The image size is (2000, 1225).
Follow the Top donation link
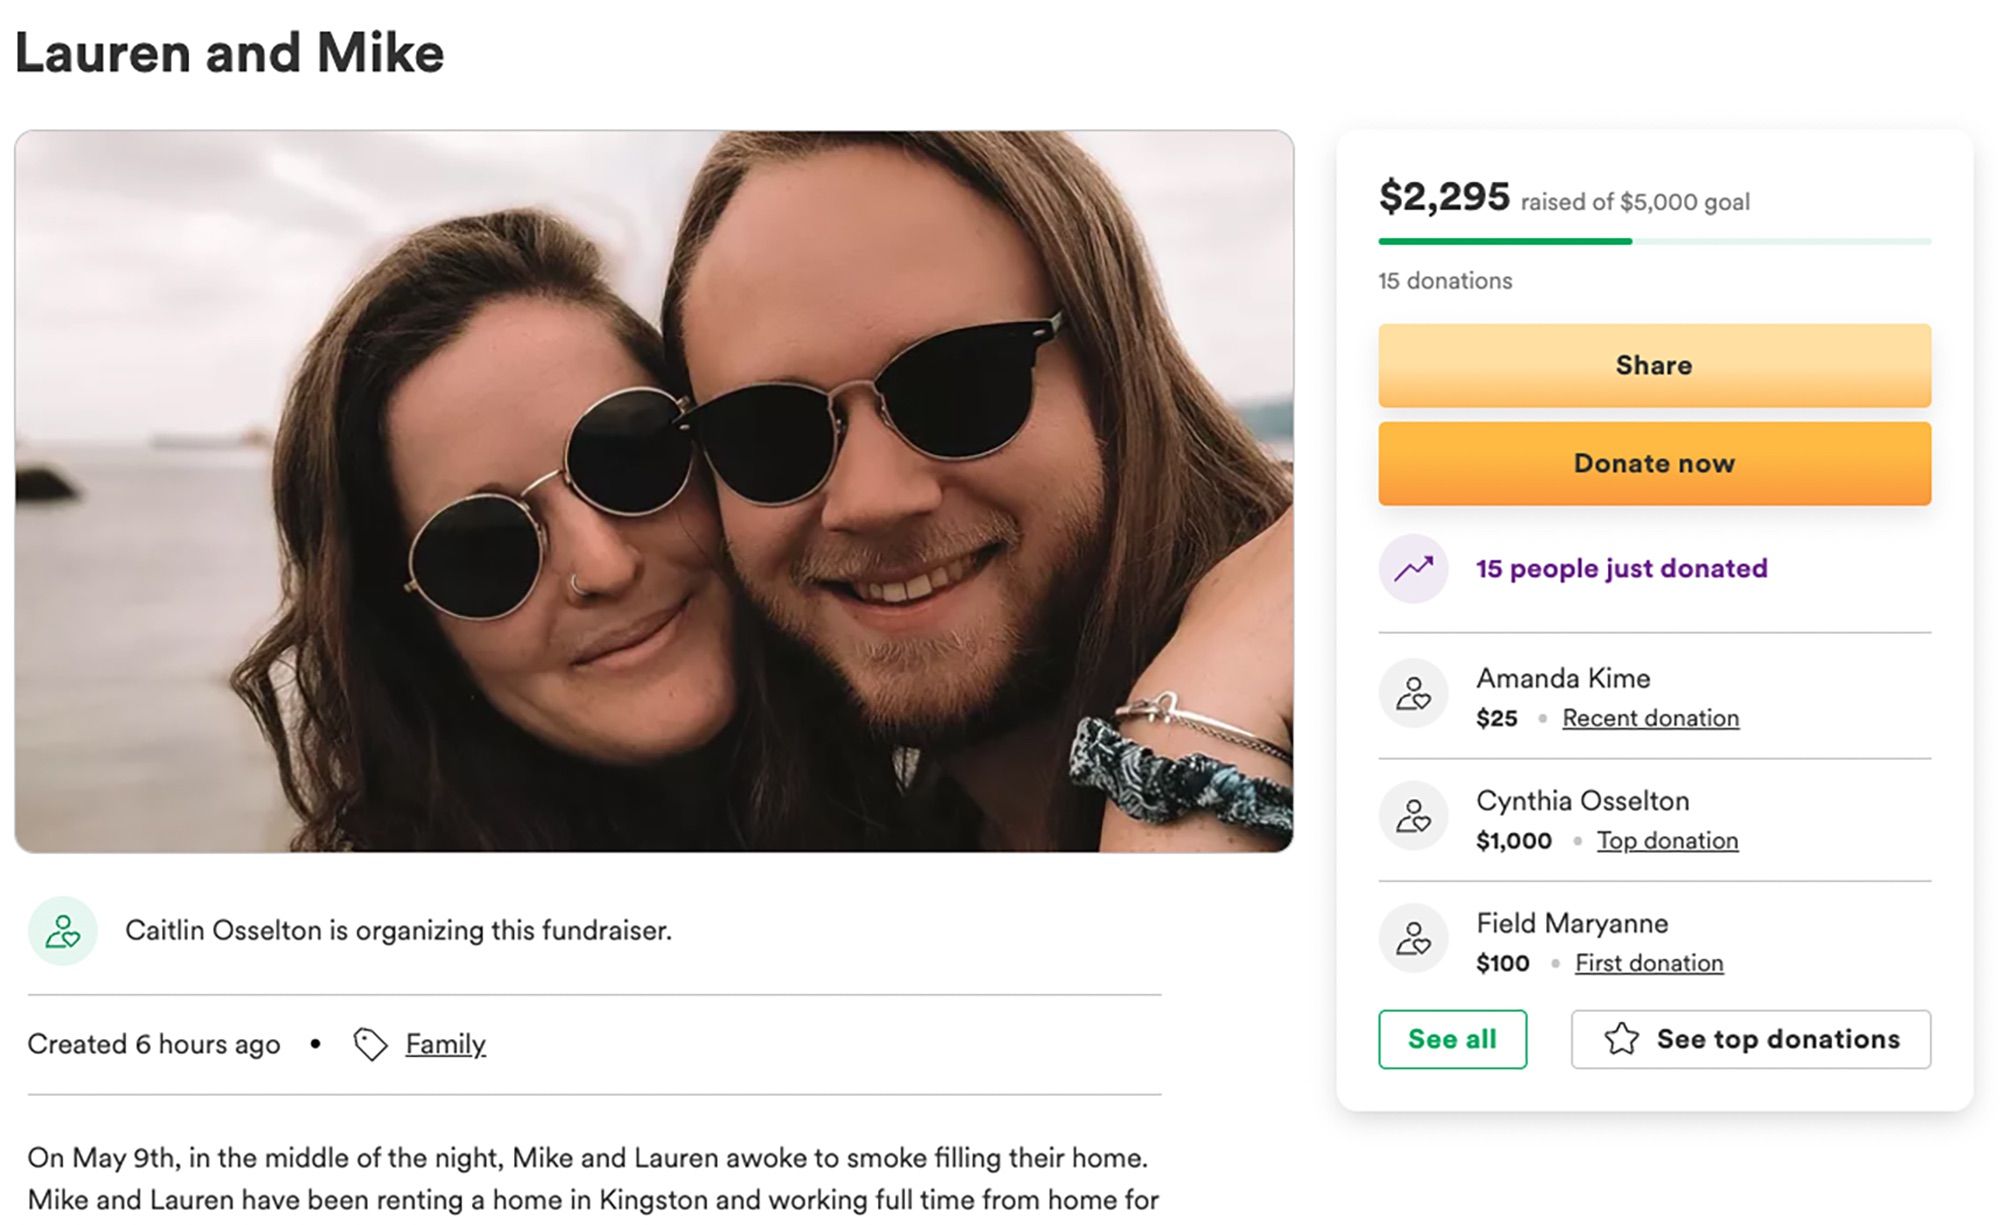(x=1667, y=841)
